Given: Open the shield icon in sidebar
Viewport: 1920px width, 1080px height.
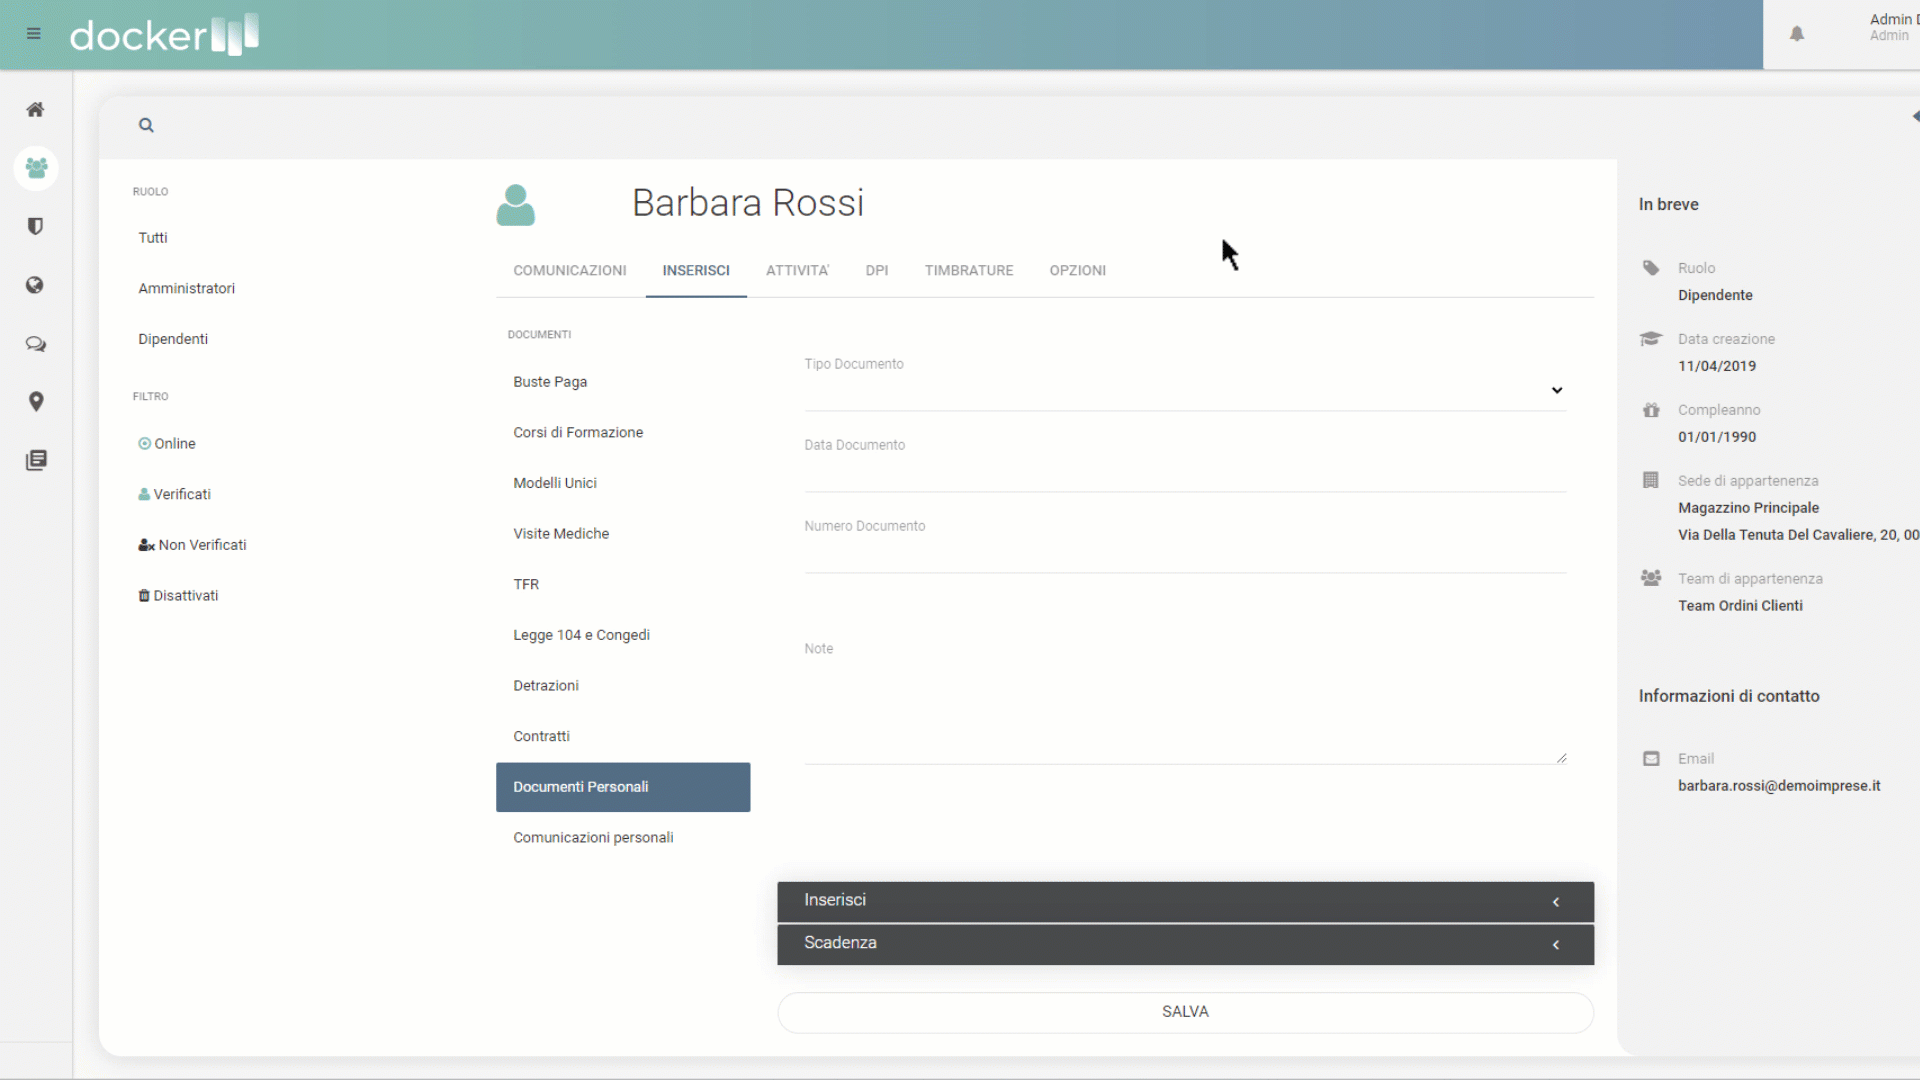Looking at the screenshot, I should click(35, 227).
